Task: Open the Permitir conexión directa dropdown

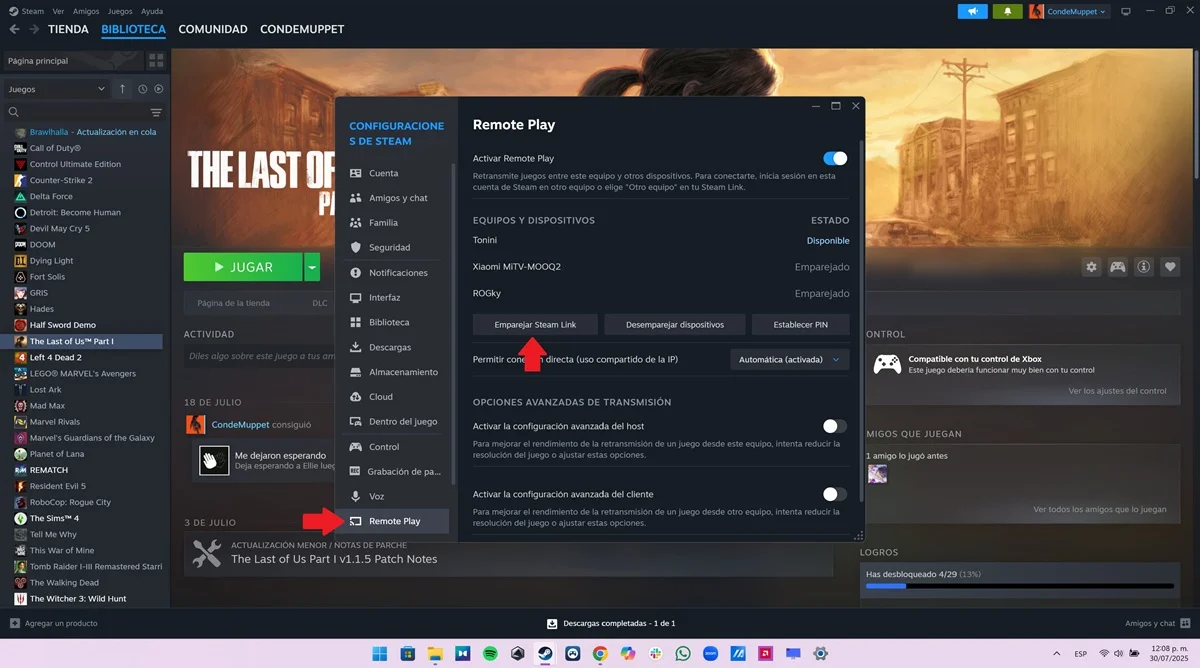Action: (x=790, y=358)
